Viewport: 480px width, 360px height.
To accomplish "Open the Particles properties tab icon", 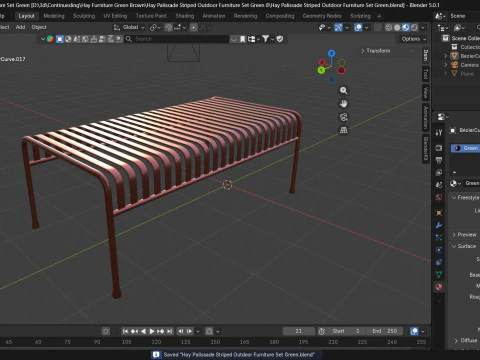I will 439,238.
